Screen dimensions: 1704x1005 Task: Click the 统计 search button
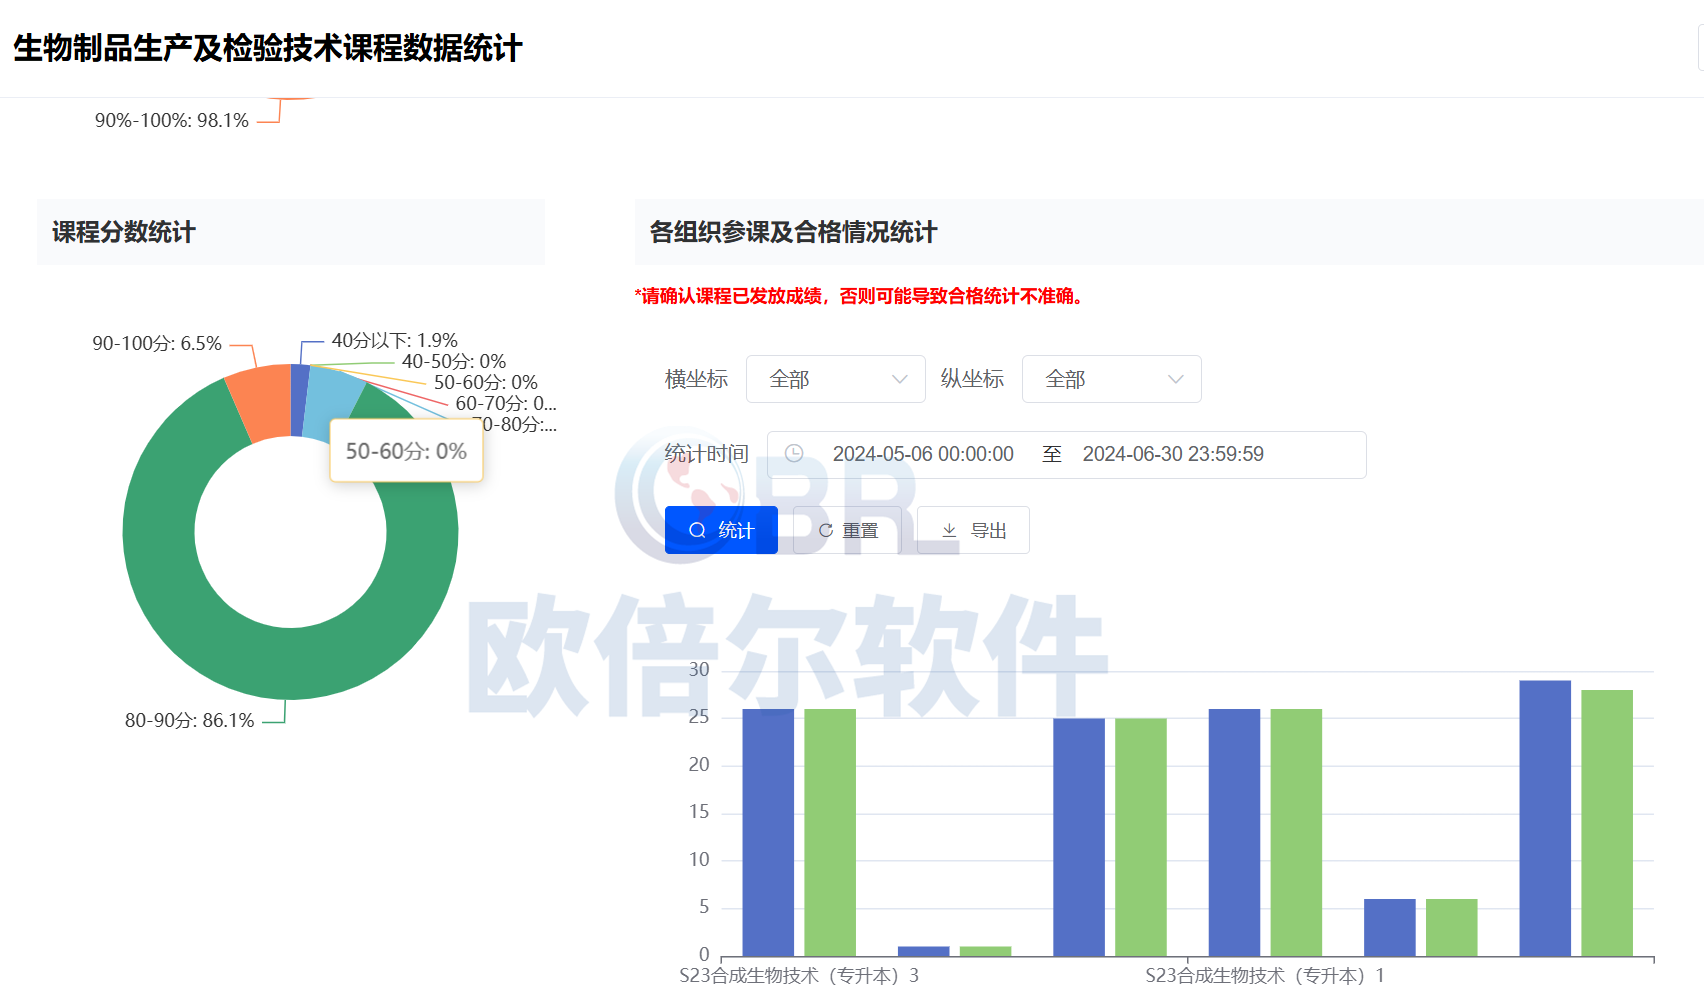point(721,530)
